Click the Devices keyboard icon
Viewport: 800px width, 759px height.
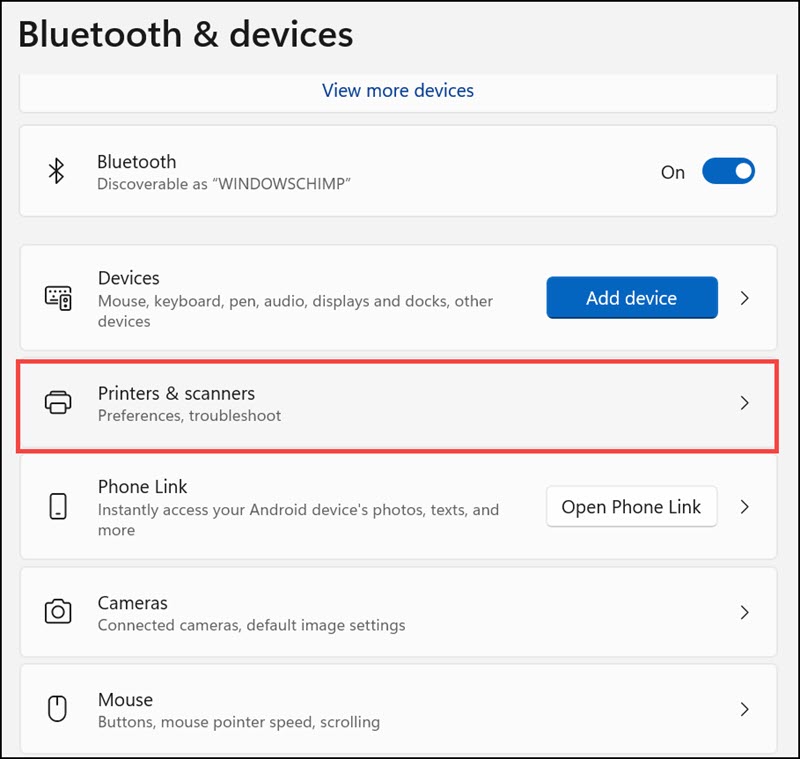tap(58, 298)
